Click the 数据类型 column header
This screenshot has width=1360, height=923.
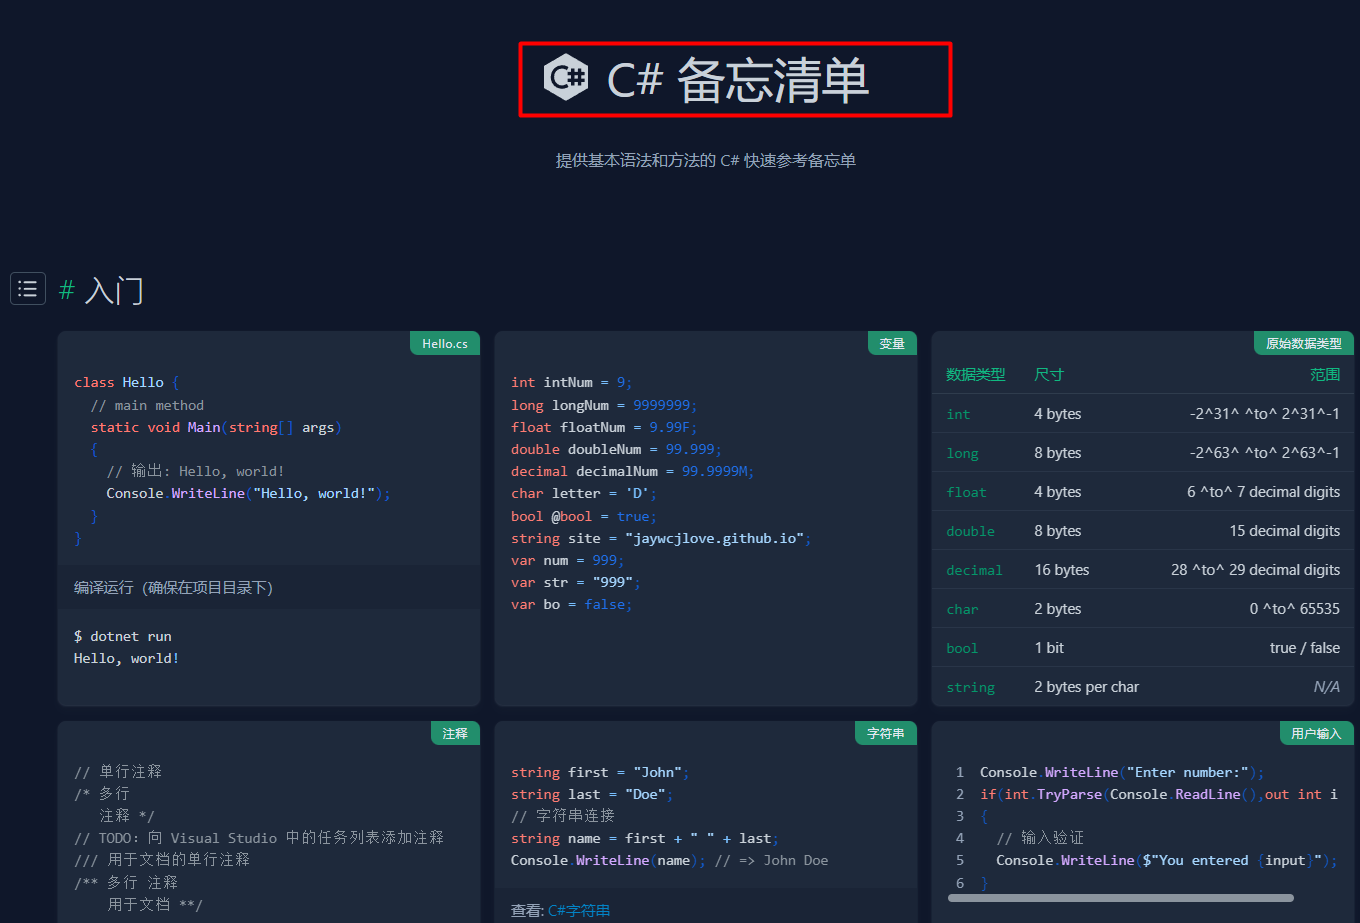coord(976,374)
